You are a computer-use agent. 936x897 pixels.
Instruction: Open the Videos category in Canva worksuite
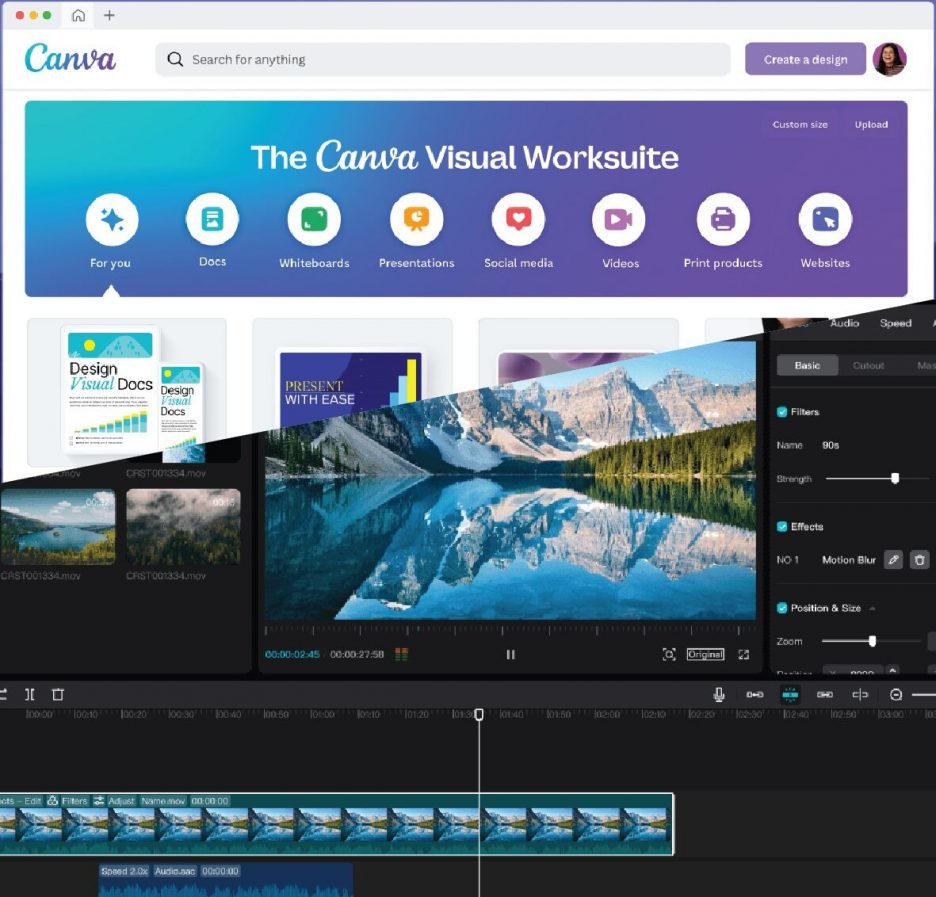(x=619, y=220)
